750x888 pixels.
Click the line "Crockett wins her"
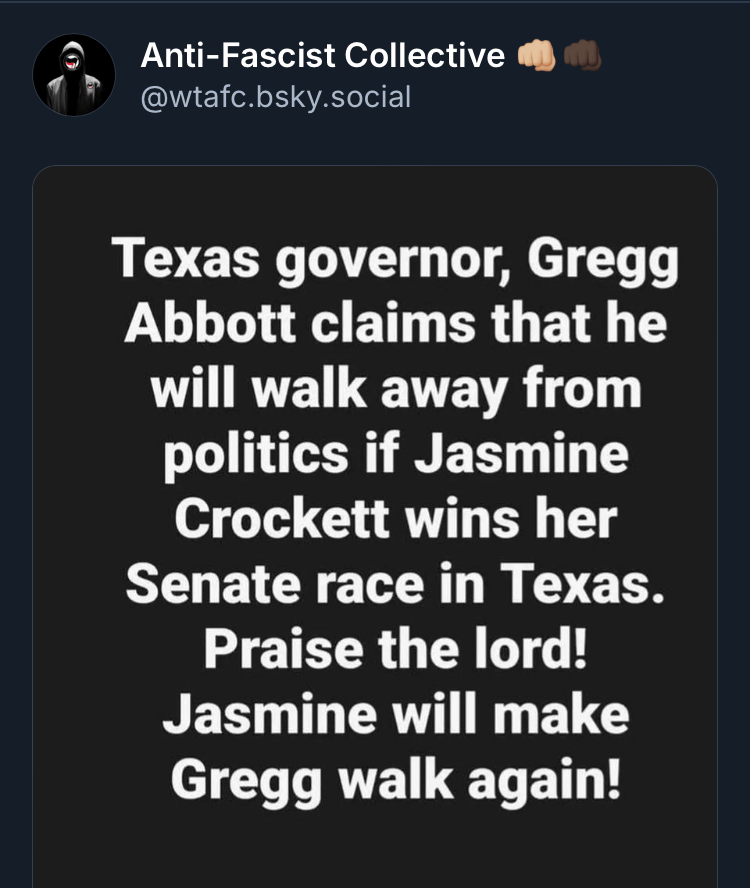point(395,518)
